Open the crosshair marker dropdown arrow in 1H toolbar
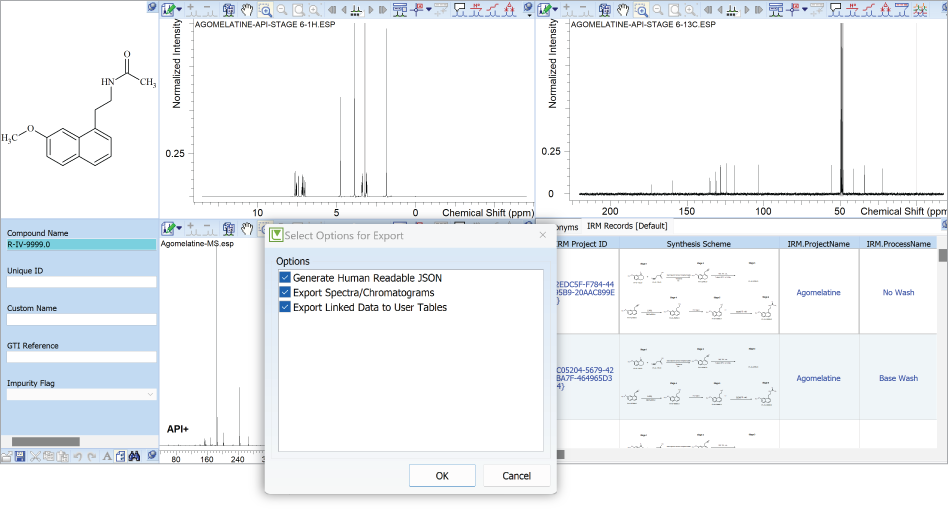This screenshot has height=510, width=948. pyautogui.click(x=429, y=10)
